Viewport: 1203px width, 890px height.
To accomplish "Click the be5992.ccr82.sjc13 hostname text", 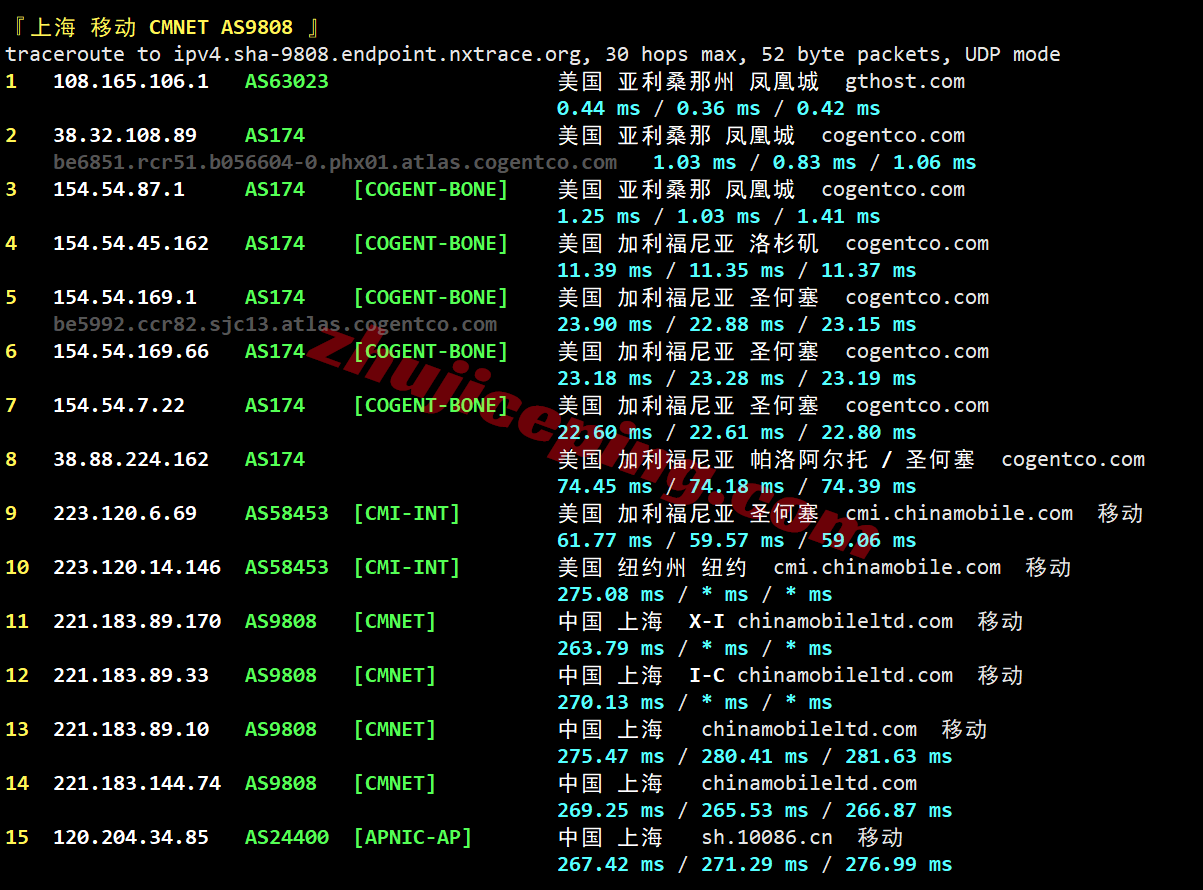I will click(275, 325).
